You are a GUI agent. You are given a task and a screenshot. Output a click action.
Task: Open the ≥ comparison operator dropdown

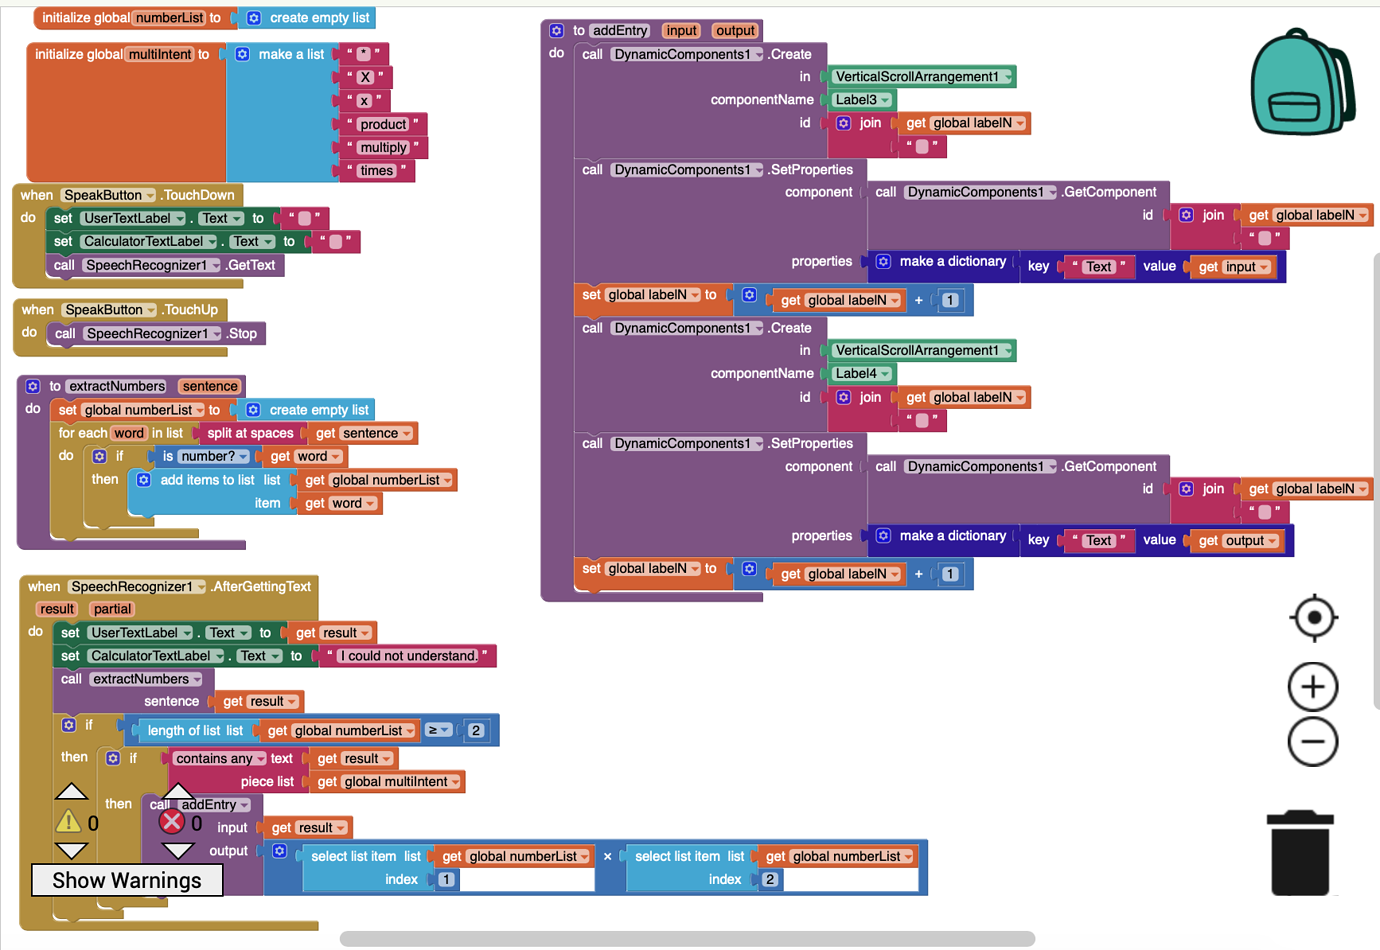439,730
